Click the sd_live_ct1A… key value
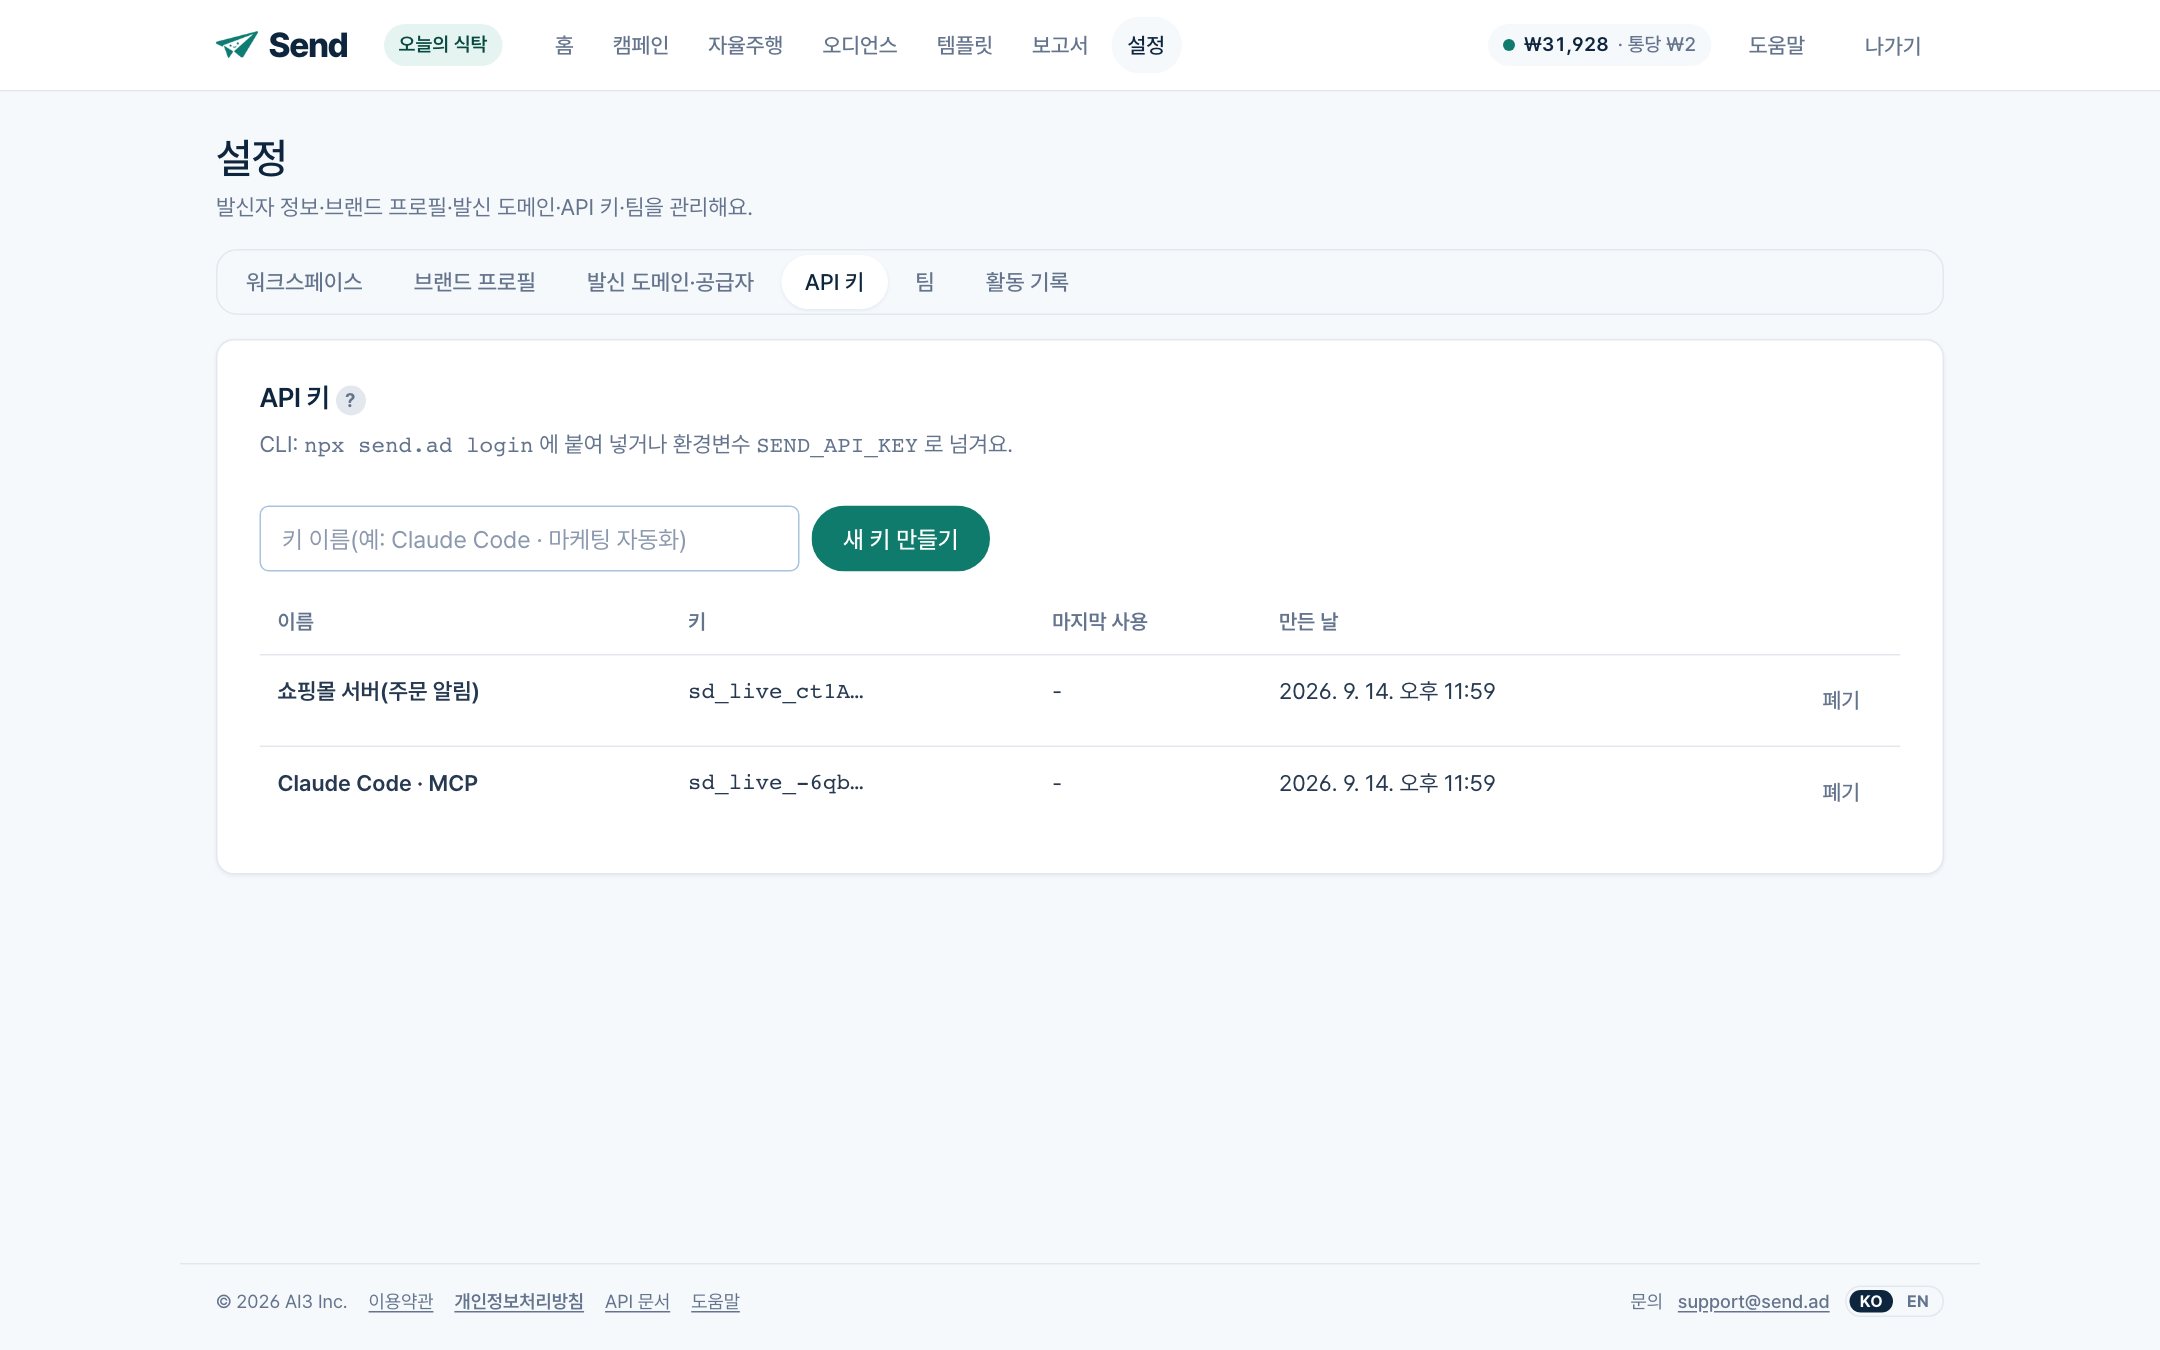The width and height of the screenshot is (2160, 1350). [x=776, y=691]
